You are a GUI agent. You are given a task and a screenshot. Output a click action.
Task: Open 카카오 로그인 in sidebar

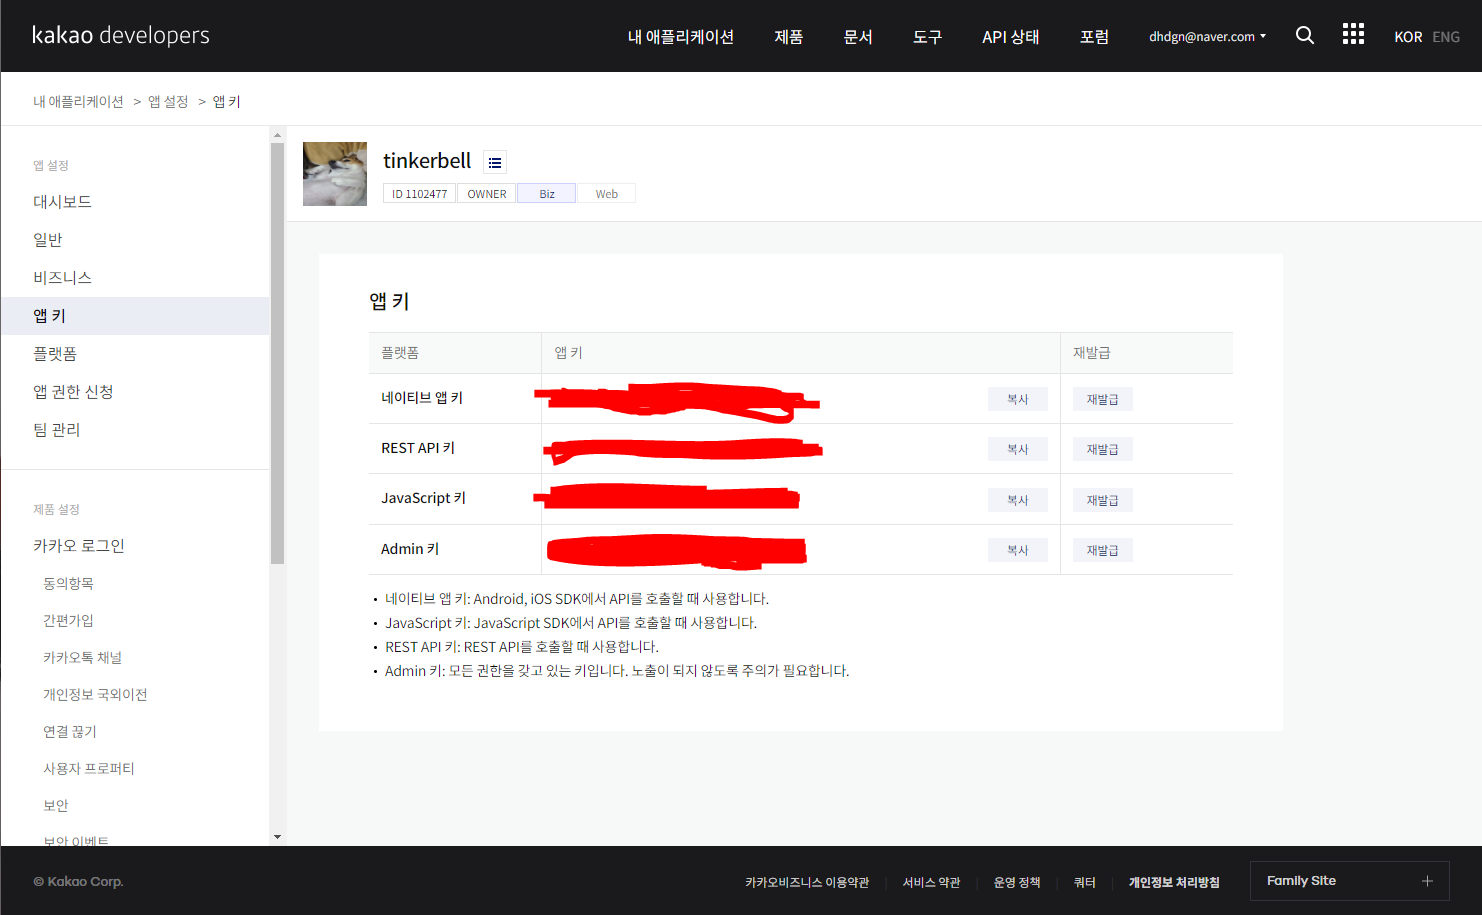(x=79, y=546)
